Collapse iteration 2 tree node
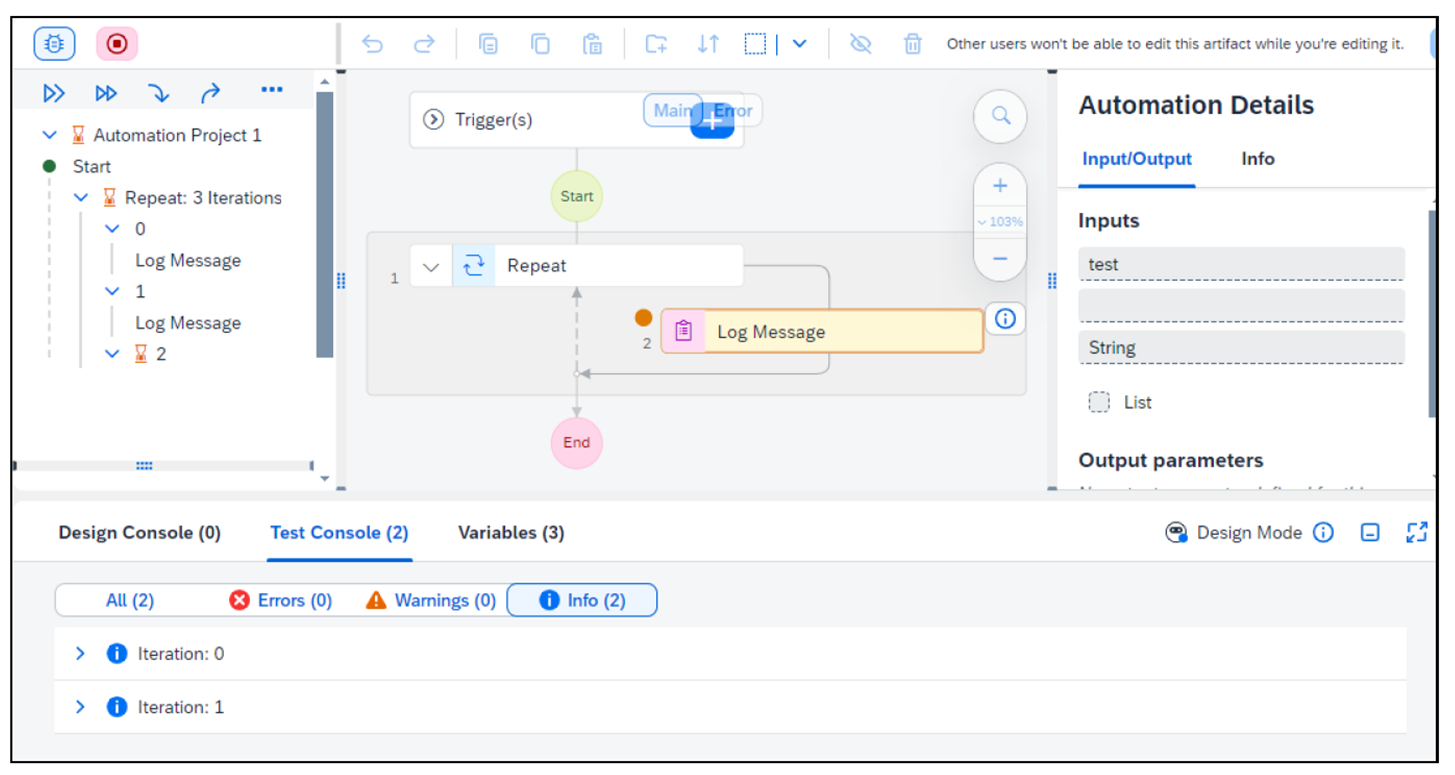Screen dimensions: 1455x775 tap(112, 354)
